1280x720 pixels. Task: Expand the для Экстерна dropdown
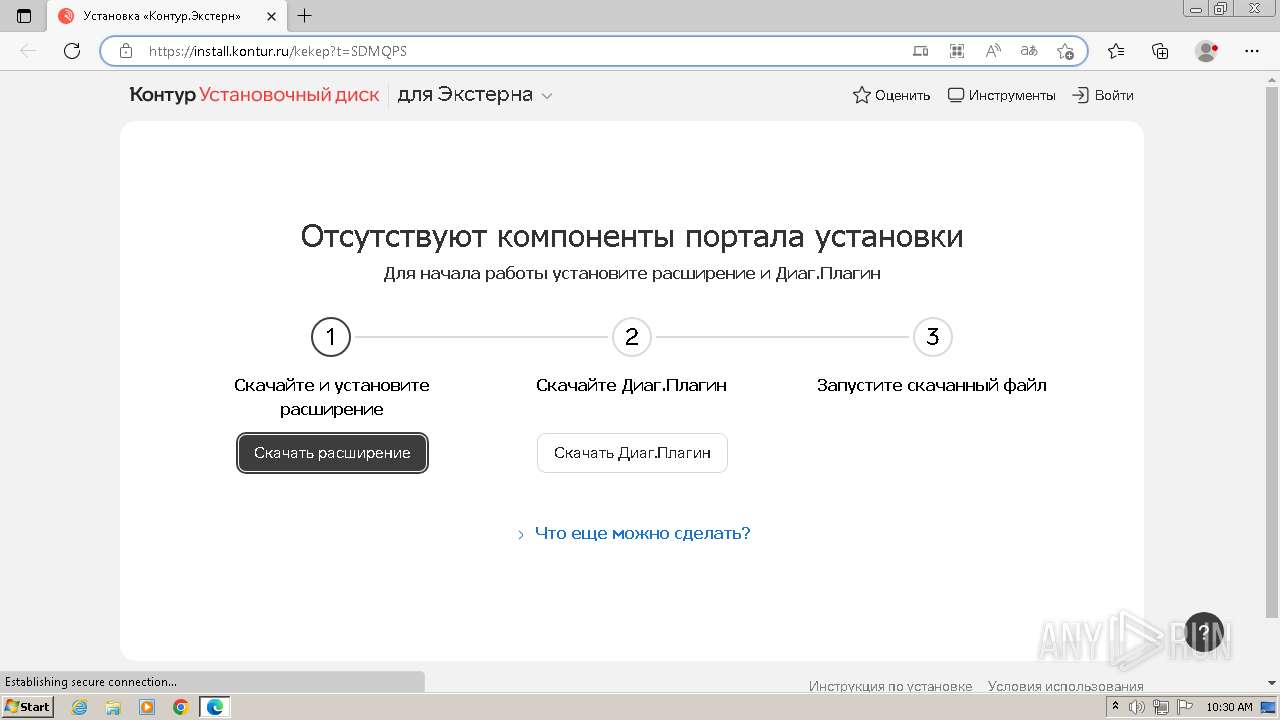475,95
